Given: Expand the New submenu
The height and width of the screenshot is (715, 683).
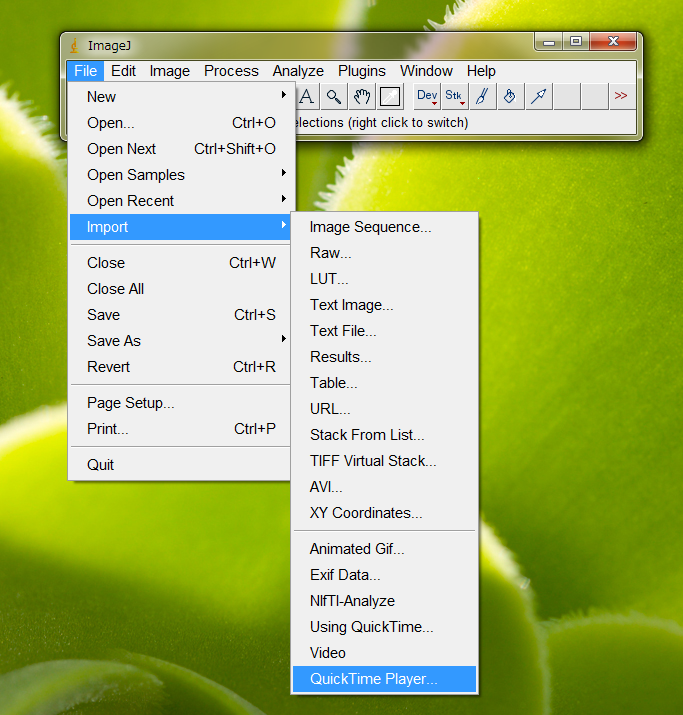Looking at the screenshot, I should pyautogui.click(x=180, y=97).
